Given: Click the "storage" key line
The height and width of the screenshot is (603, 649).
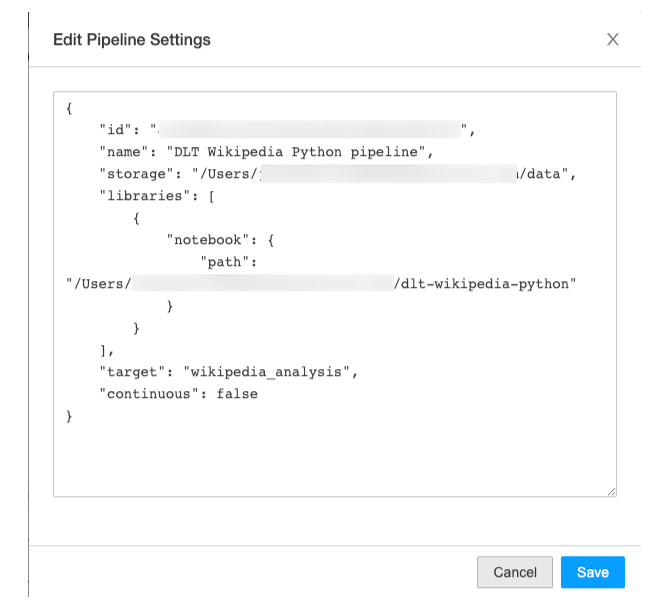Looking at the screenshot, I should [x=133, y=174].
